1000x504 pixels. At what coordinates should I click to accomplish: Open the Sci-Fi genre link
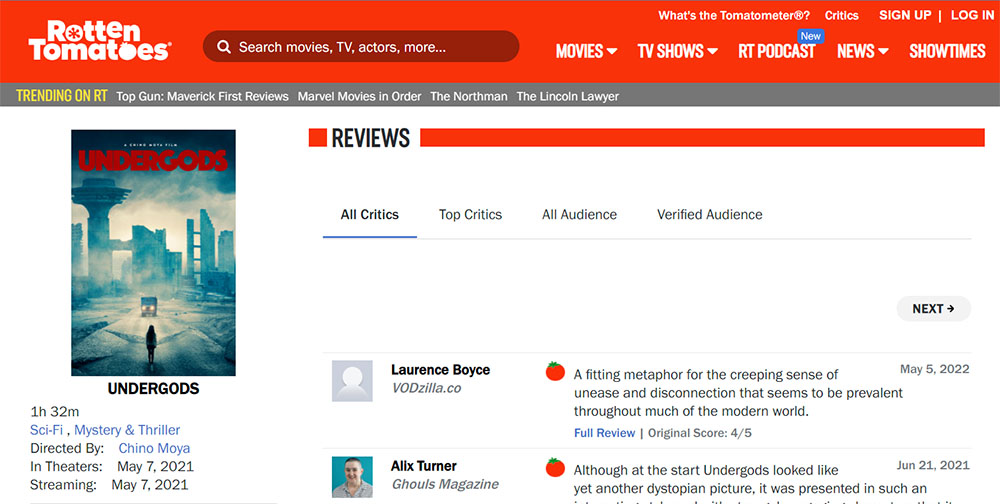[47, 430]
